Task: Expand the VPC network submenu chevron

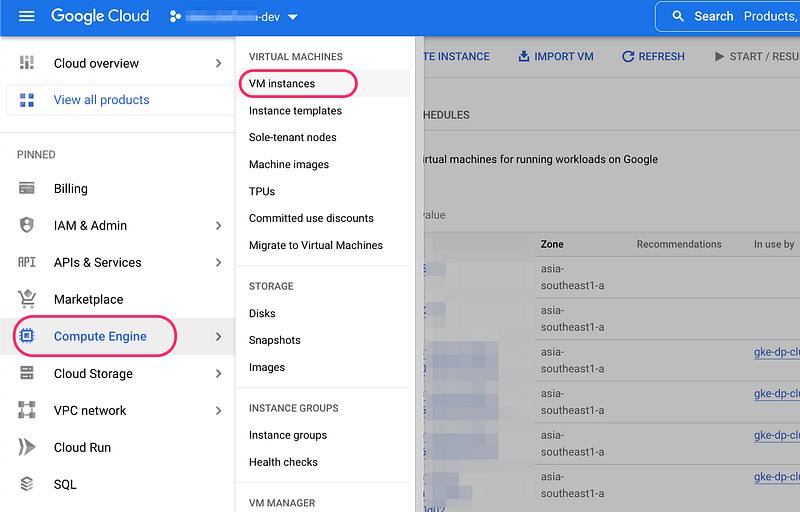Action: [218, 411]
